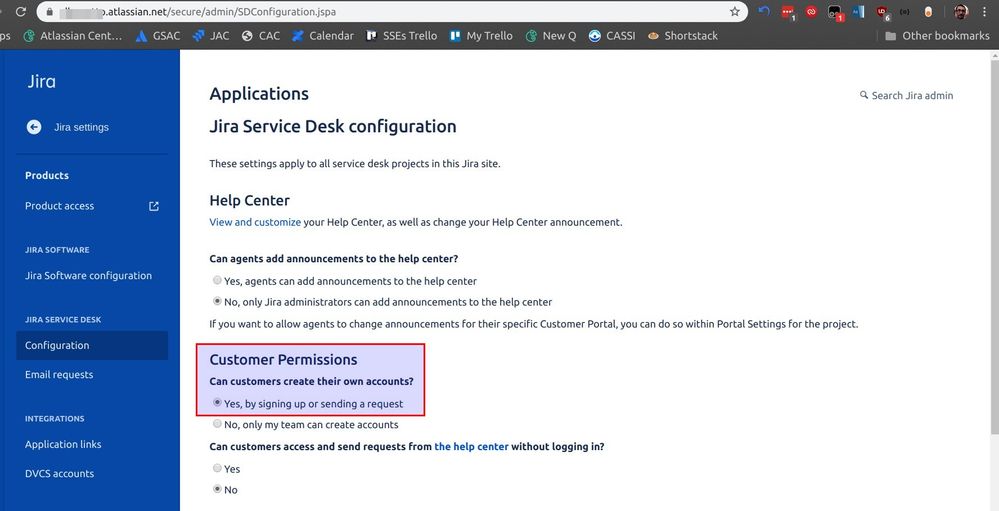Click the orange egg-shaped extension icon
Viewport: 999px width, 511px height.
pos(928,11)
